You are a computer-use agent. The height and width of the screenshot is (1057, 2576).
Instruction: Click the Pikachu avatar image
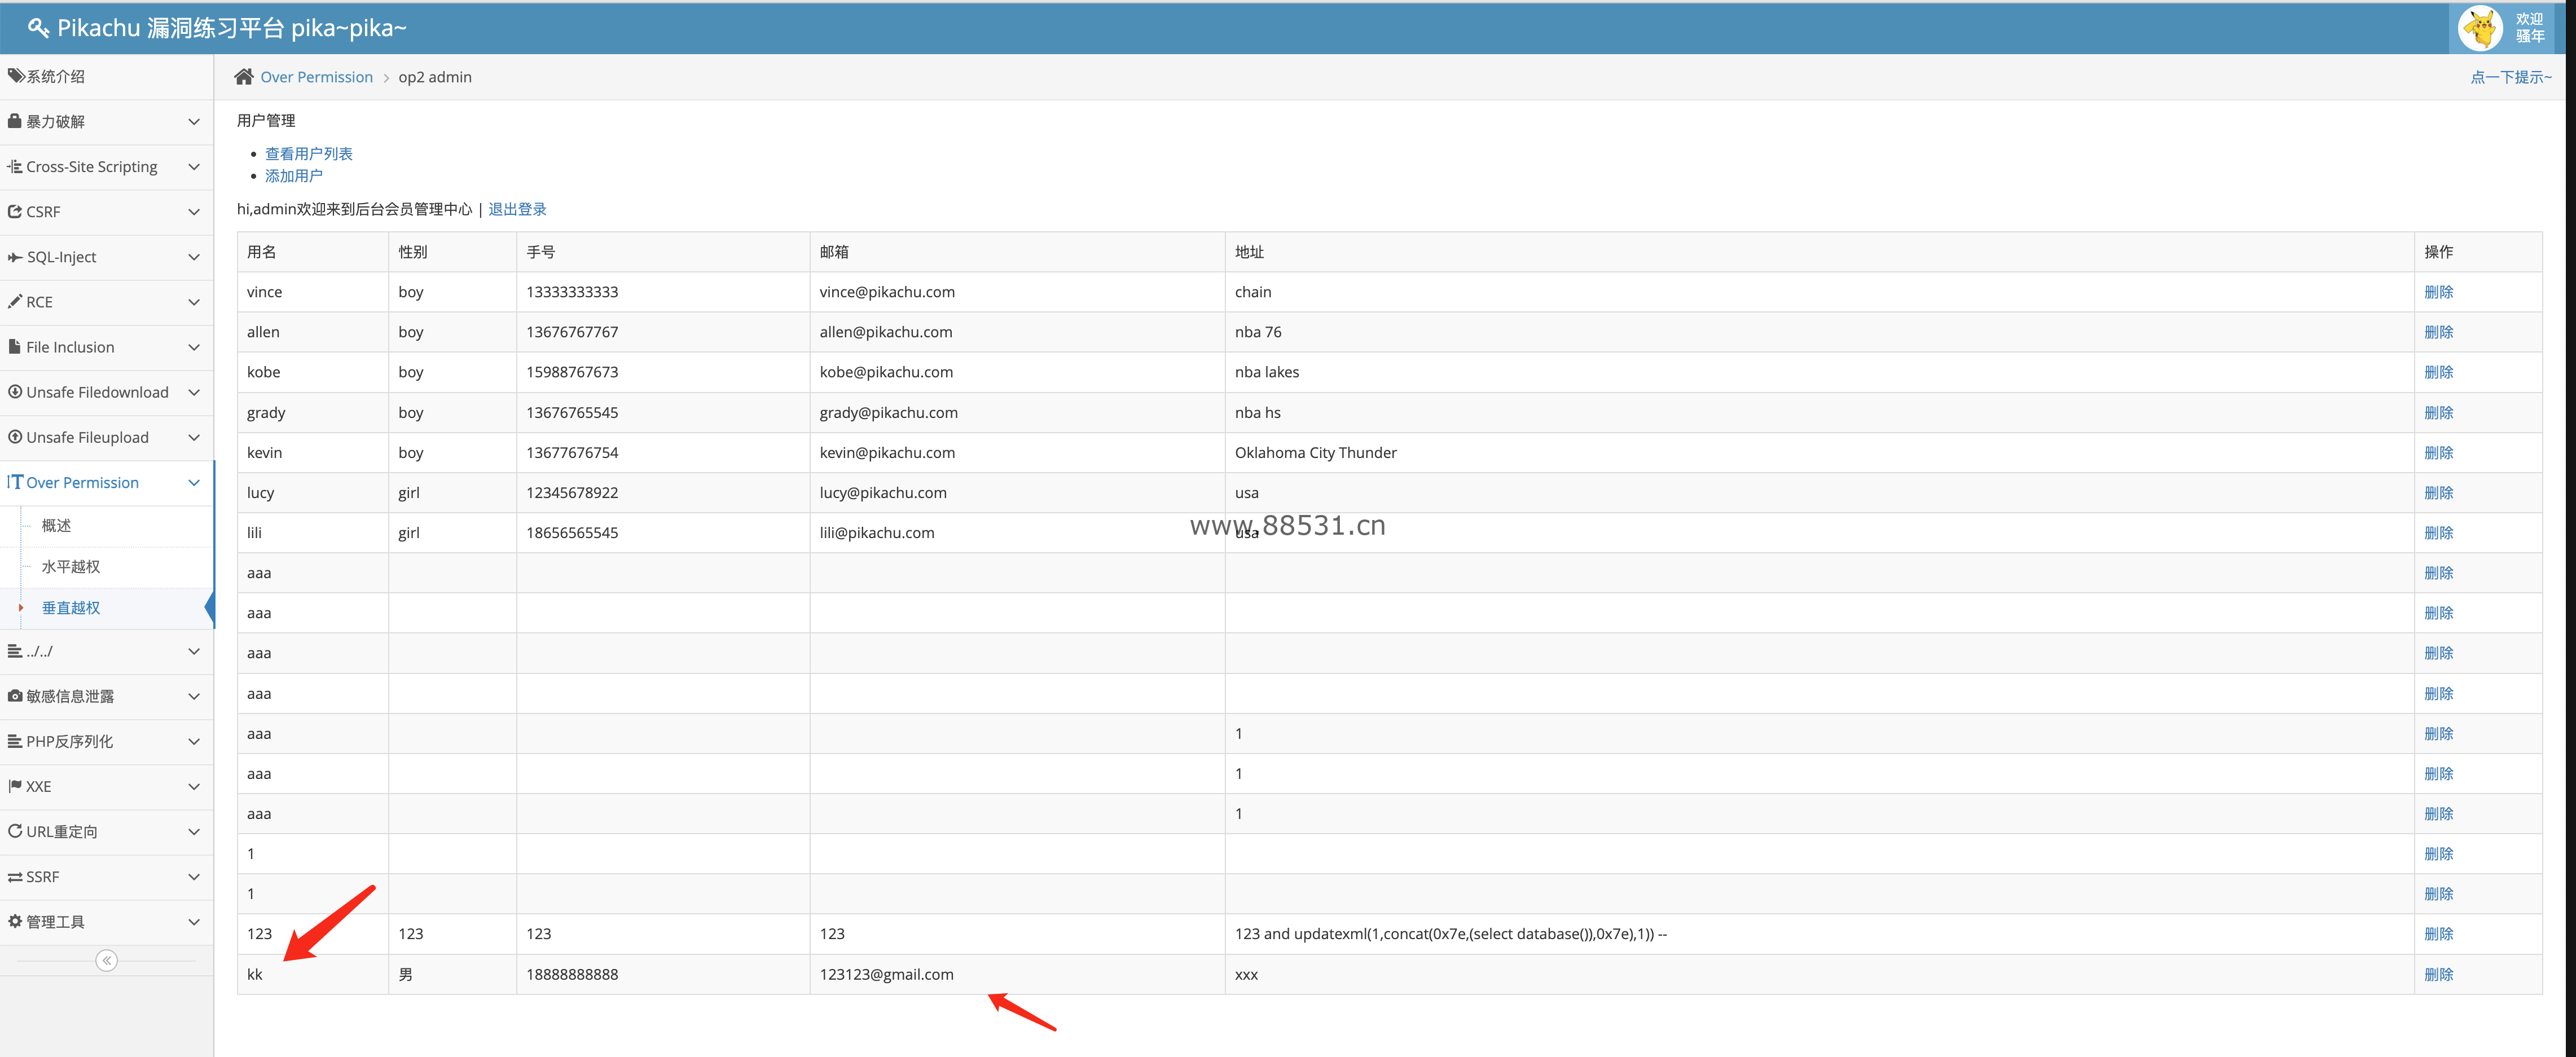(2480, 28)
